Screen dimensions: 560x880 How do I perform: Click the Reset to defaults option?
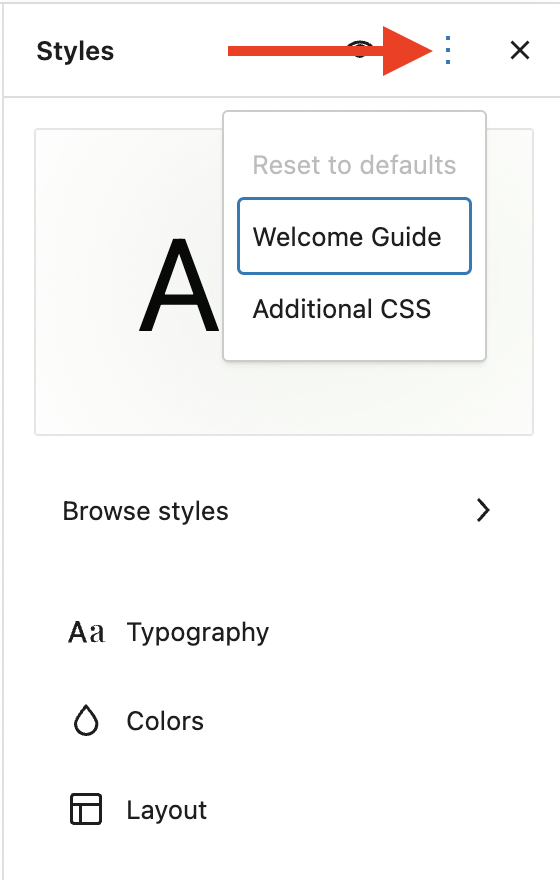pos(354,165)
